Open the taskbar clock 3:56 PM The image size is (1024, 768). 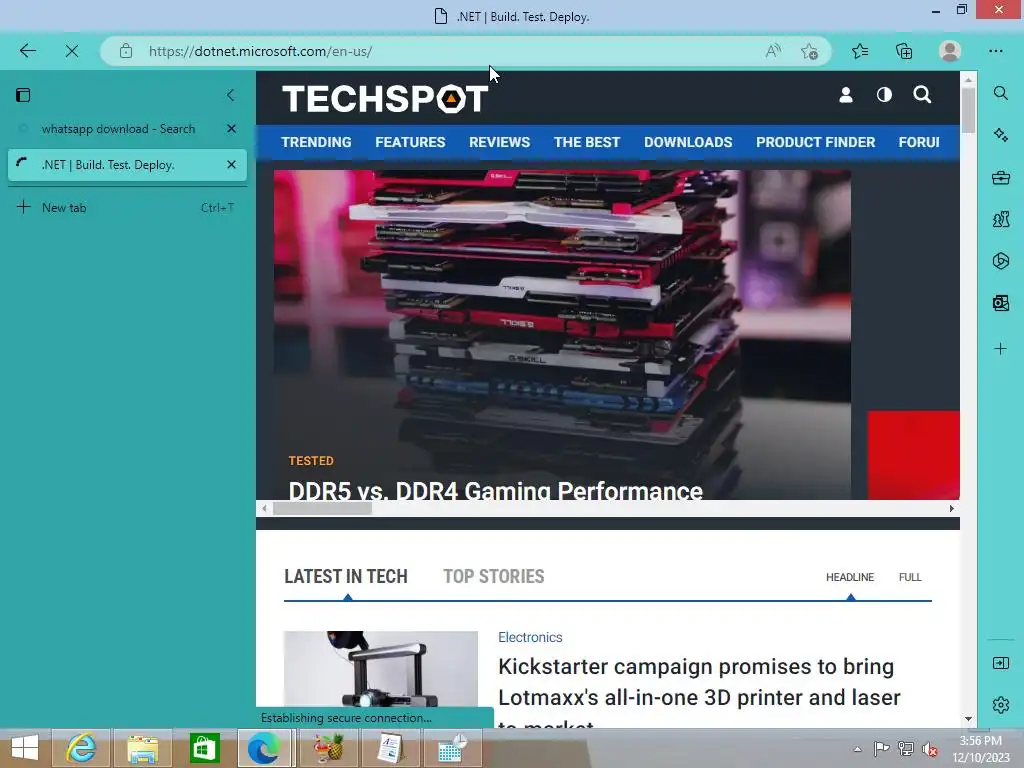tap(980, 749)
